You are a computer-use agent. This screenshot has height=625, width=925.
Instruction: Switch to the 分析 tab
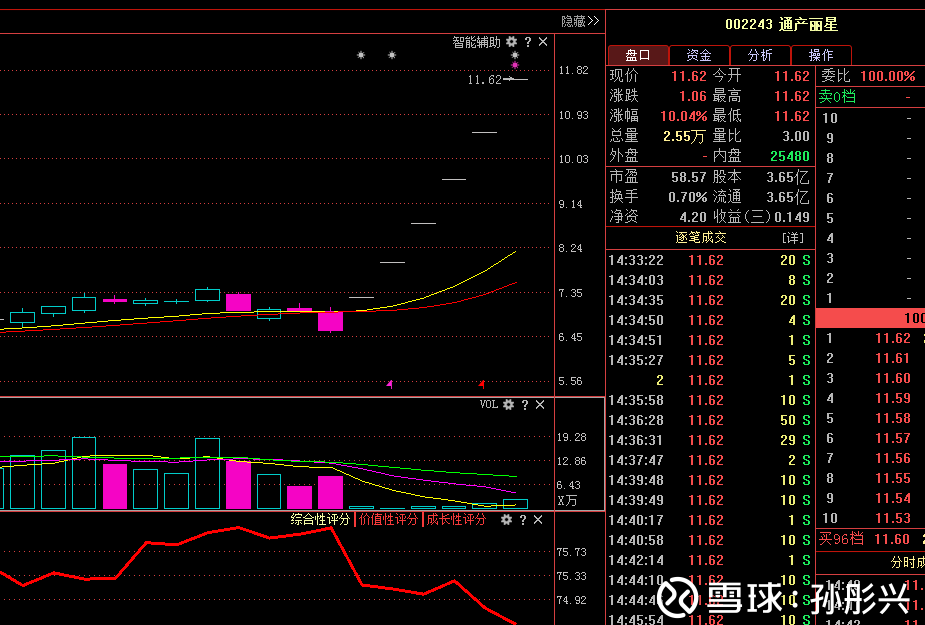pyautogui.click(x=760, y=55)
